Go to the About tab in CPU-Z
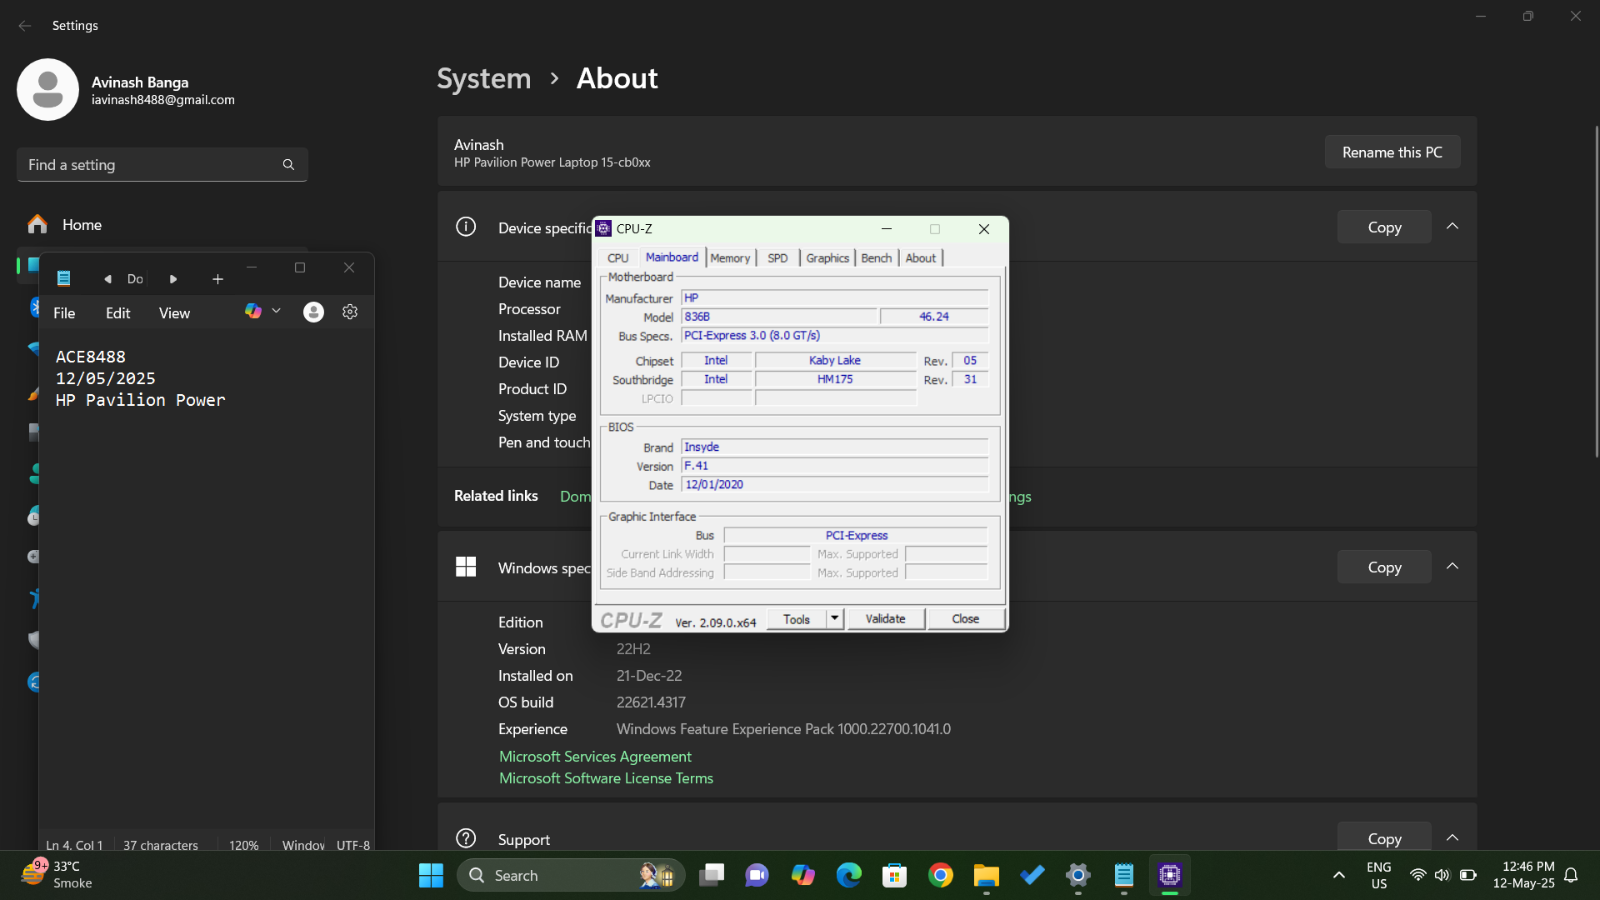The width and height of the screenshot is (1600, 900). pyautogui.click(x=920, y=258)
